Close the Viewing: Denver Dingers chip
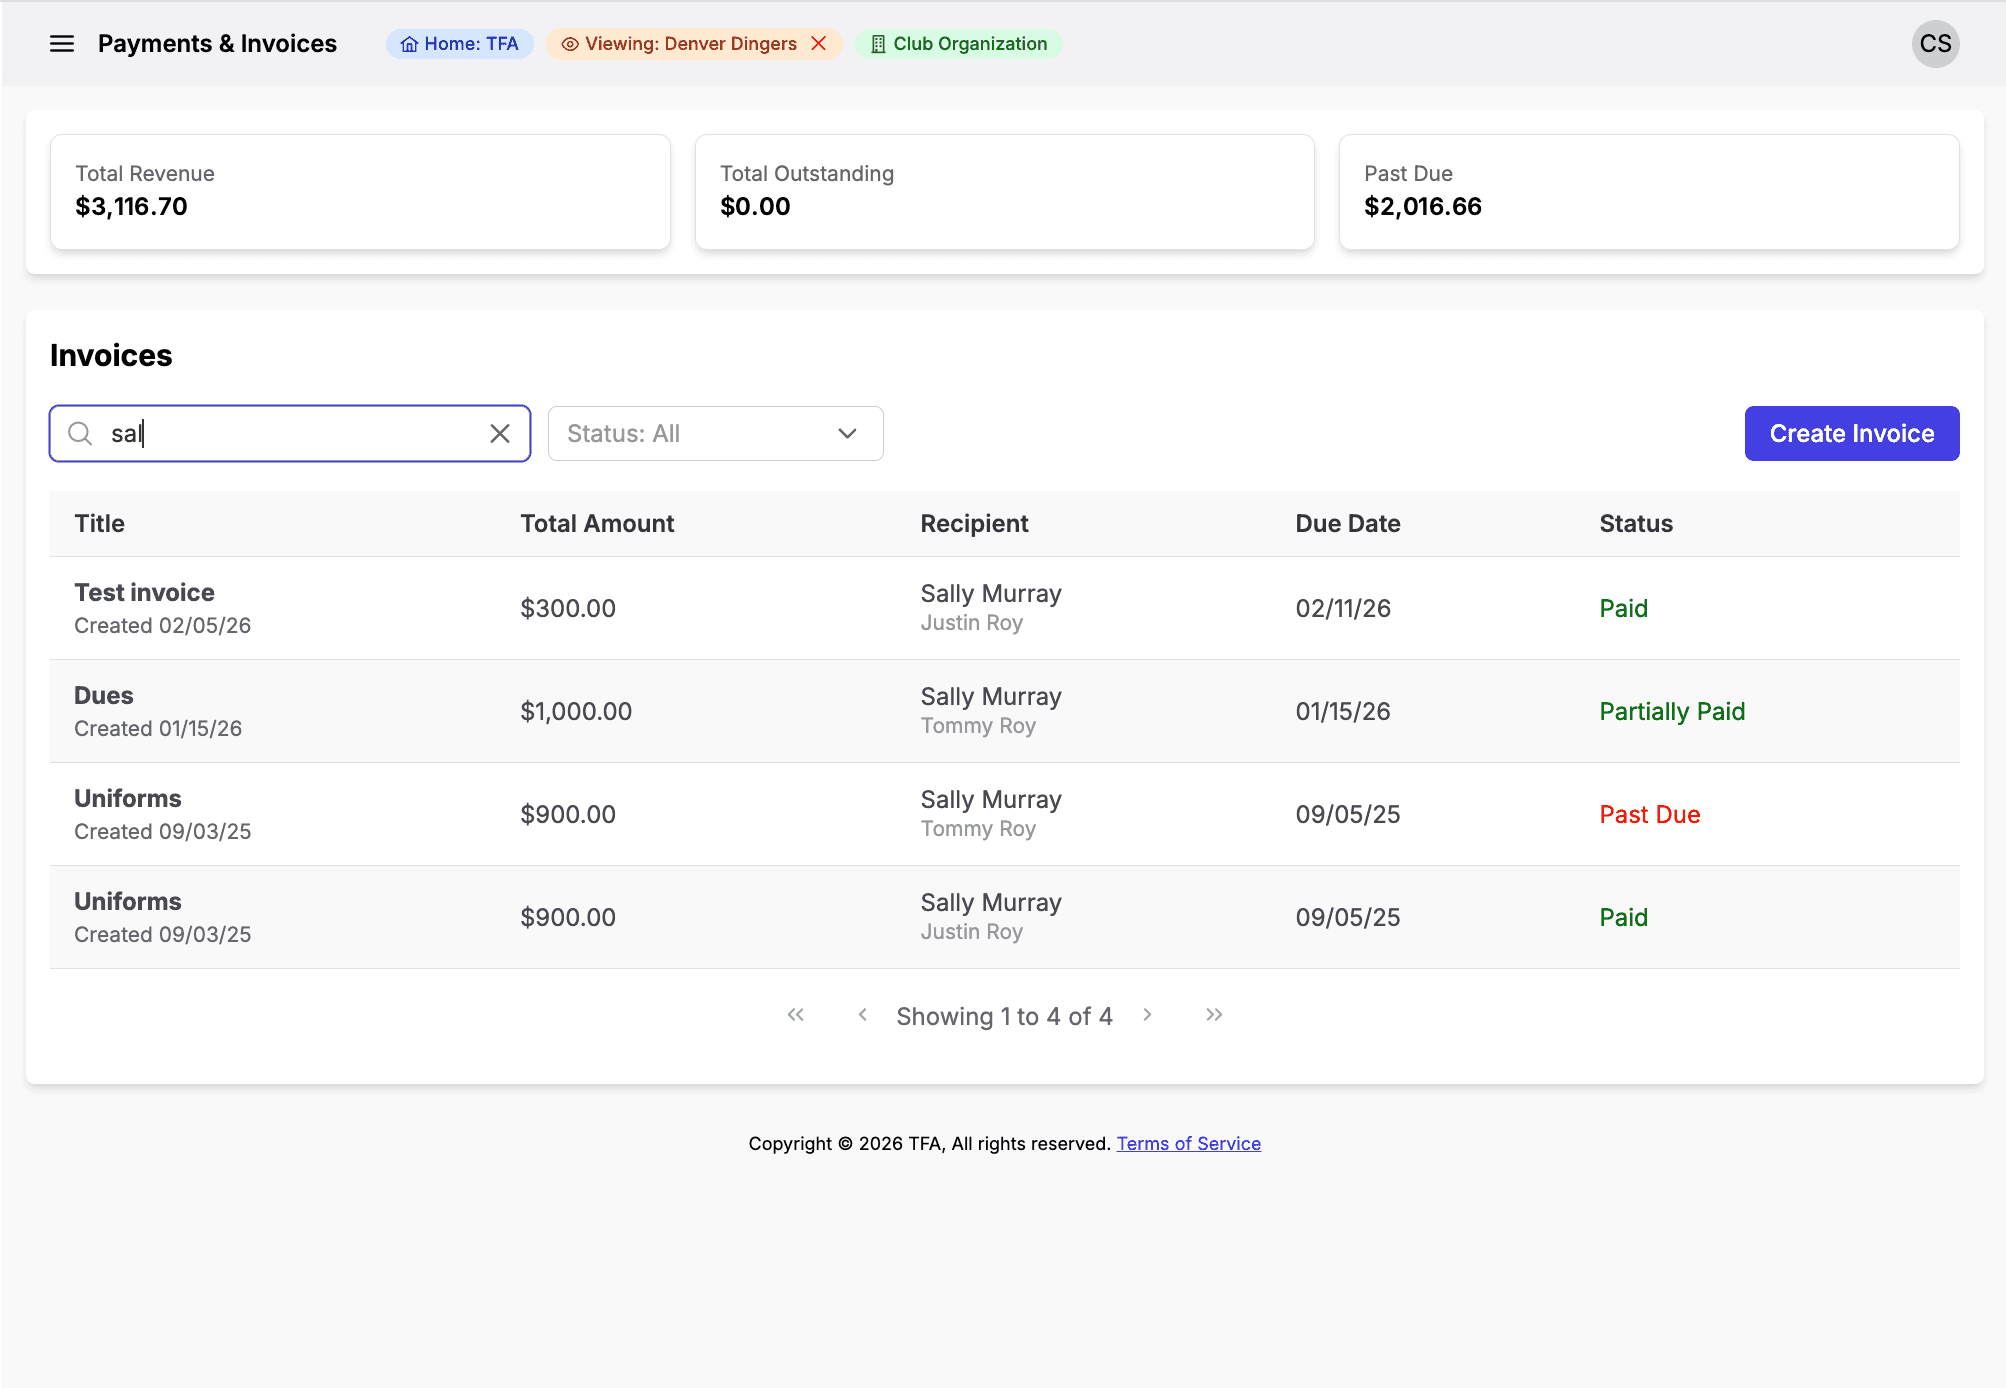This screenshot has height=1388, width=2006. point(819,43)
